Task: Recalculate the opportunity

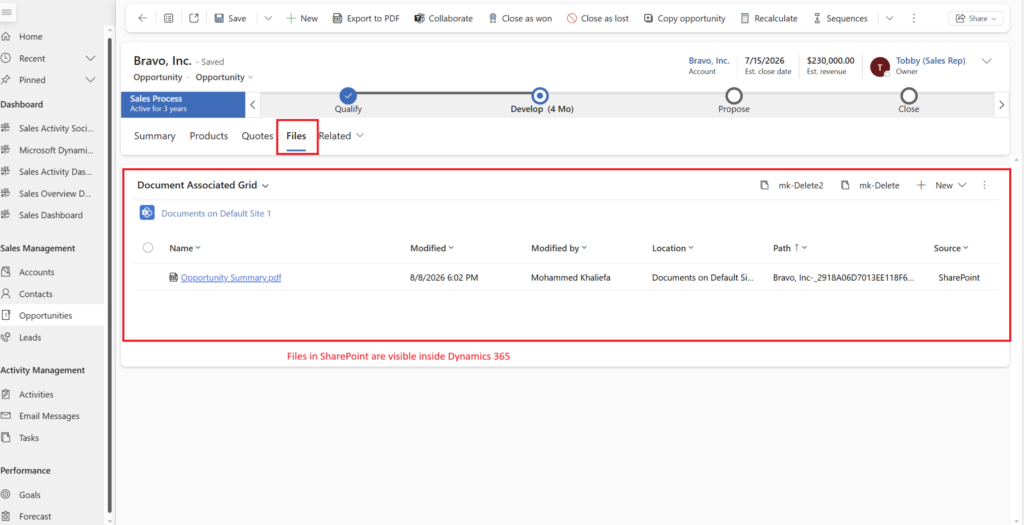Action: 769,18
